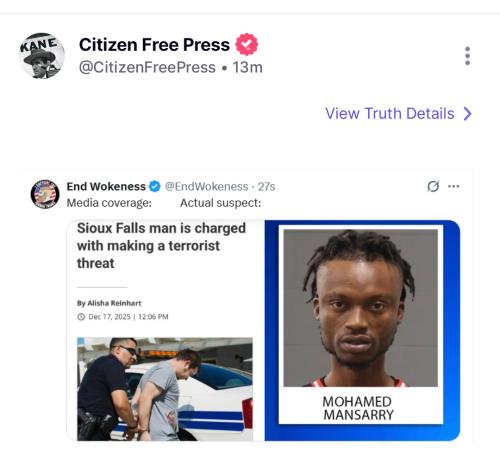Open the View Truth Details link
This screenshot has width=500, height=463.
(x=398, y=114)
